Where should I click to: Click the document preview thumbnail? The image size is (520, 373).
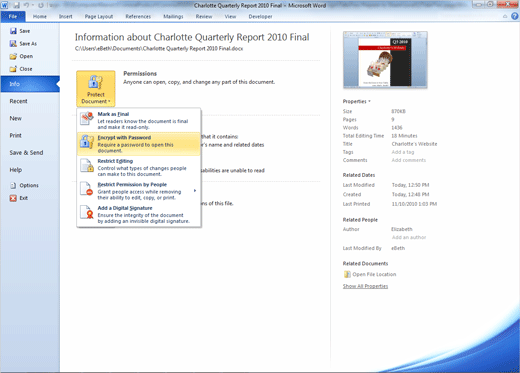coord(385,60)
